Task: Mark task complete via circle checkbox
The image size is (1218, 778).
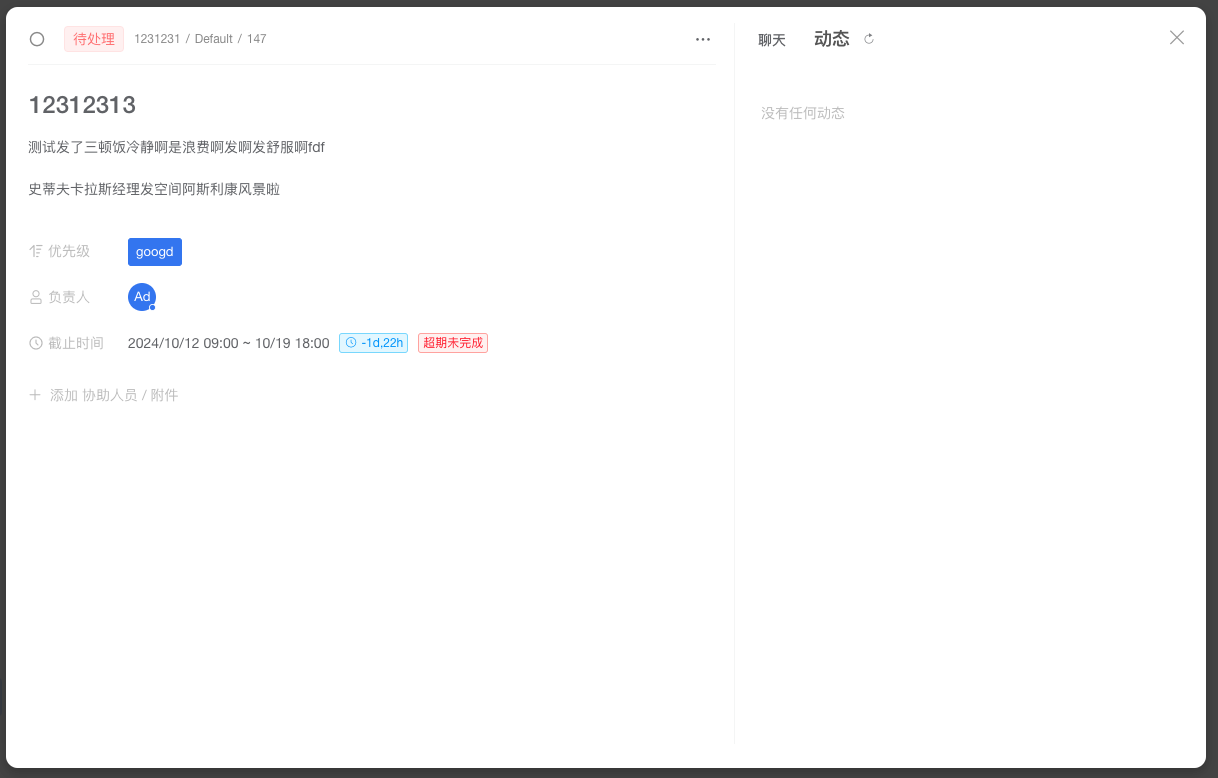Action: [x=37, y=39]
